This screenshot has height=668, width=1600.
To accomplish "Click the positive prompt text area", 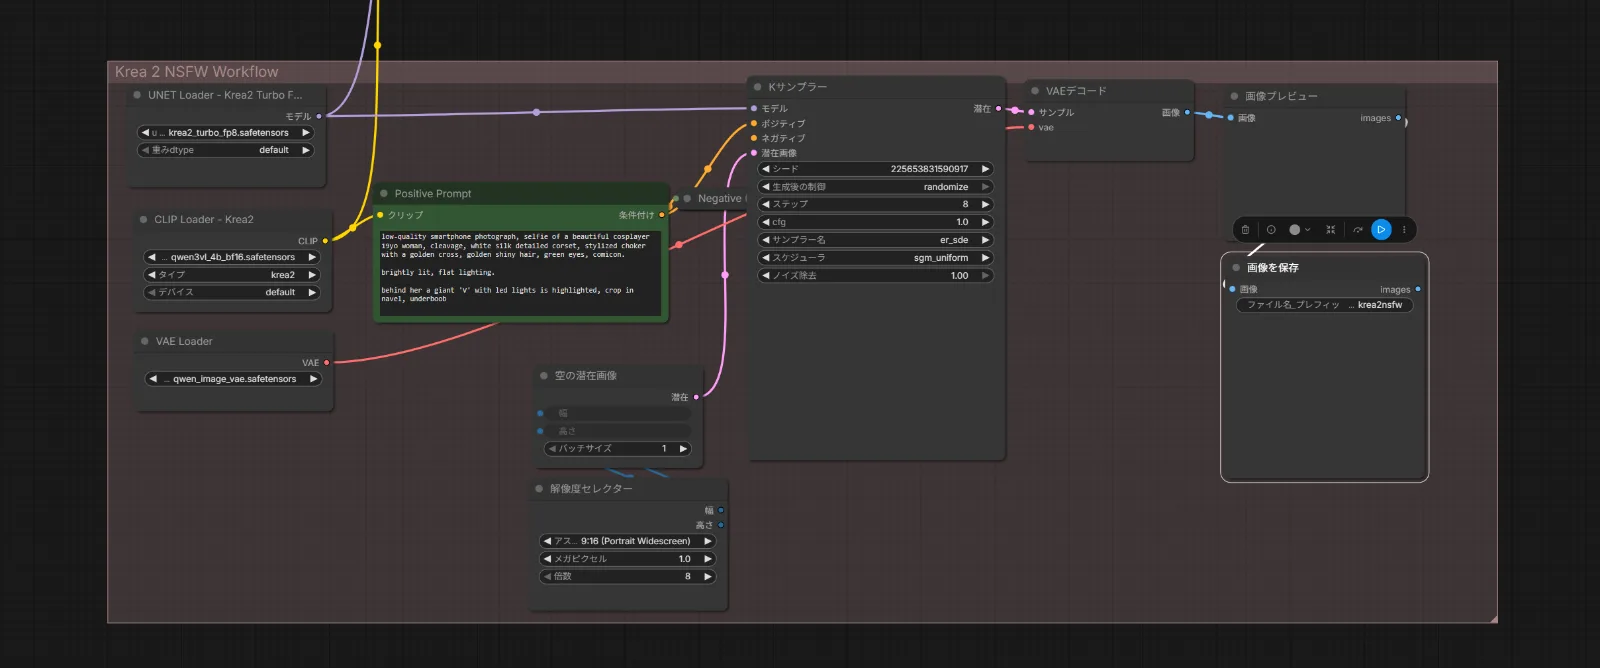I will click(519, 272).
